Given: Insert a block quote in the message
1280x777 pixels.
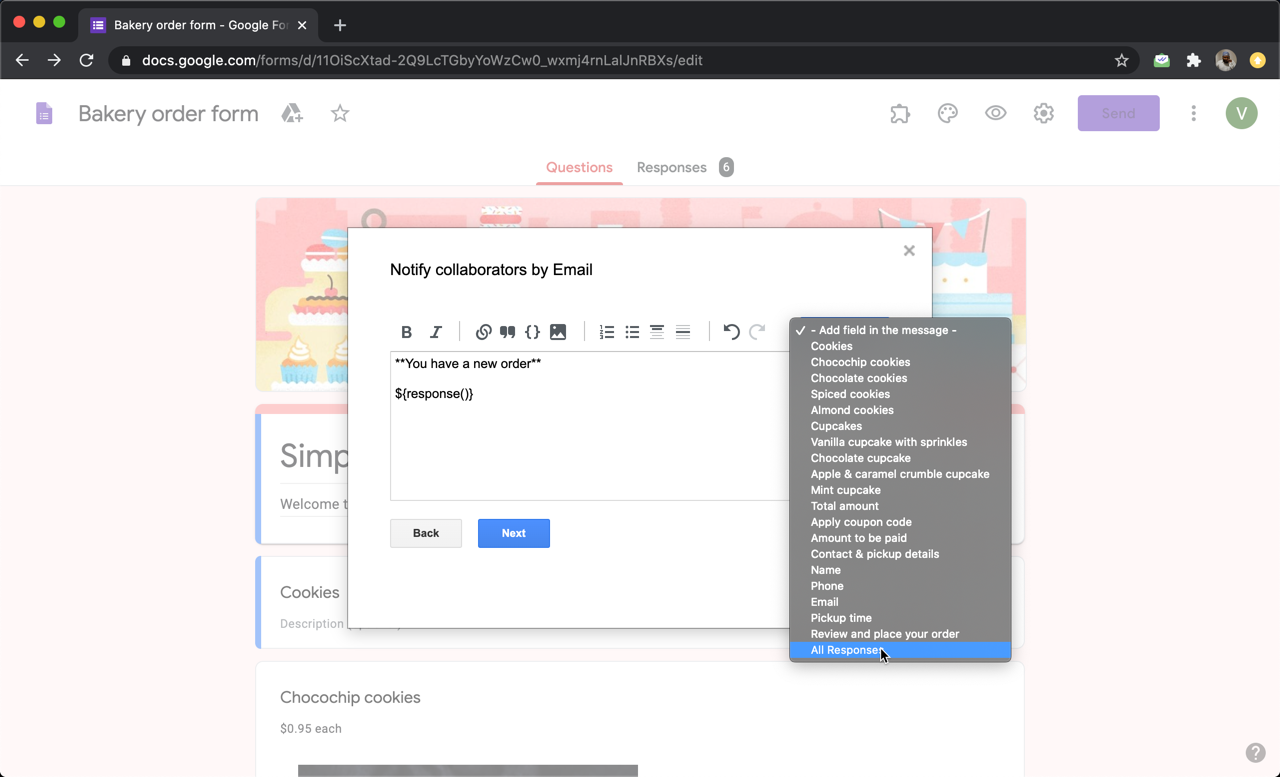Looking at the screenshot, I should [507, 331].
